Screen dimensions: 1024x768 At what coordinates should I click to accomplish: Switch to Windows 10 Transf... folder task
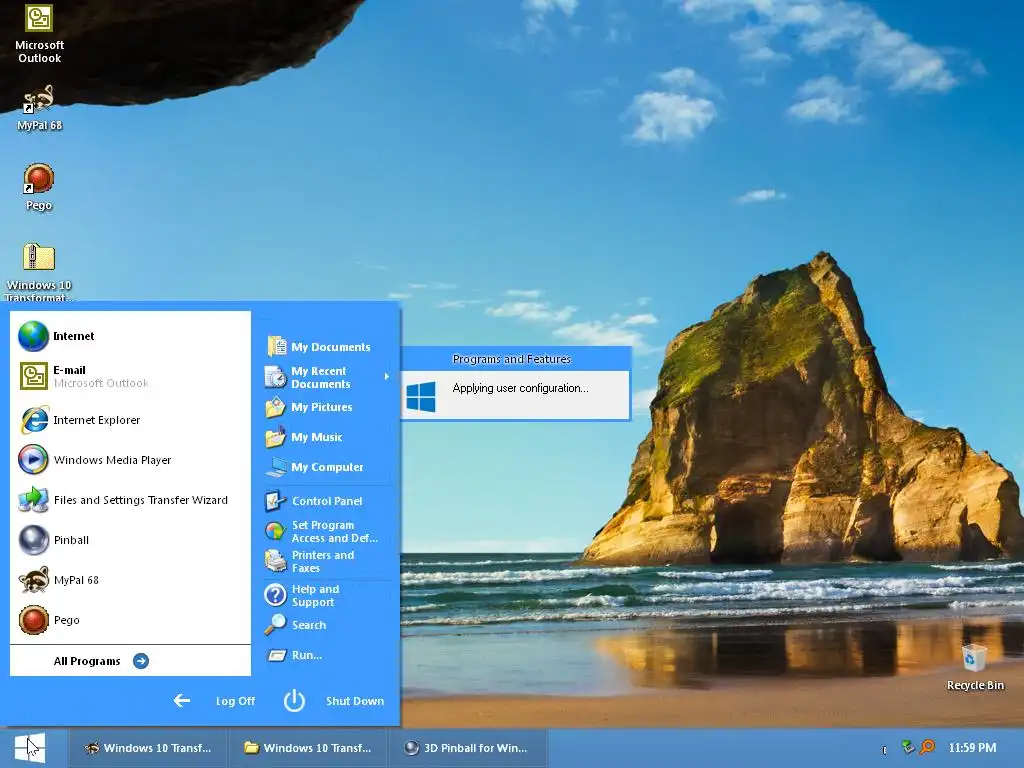(x=308, y=748)
